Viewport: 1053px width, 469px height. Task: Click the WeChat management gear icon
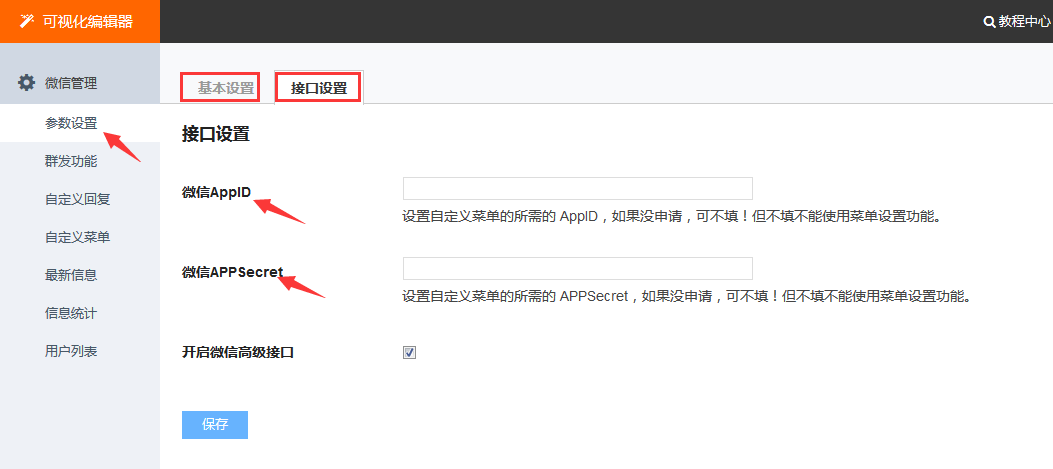(26, 83)
